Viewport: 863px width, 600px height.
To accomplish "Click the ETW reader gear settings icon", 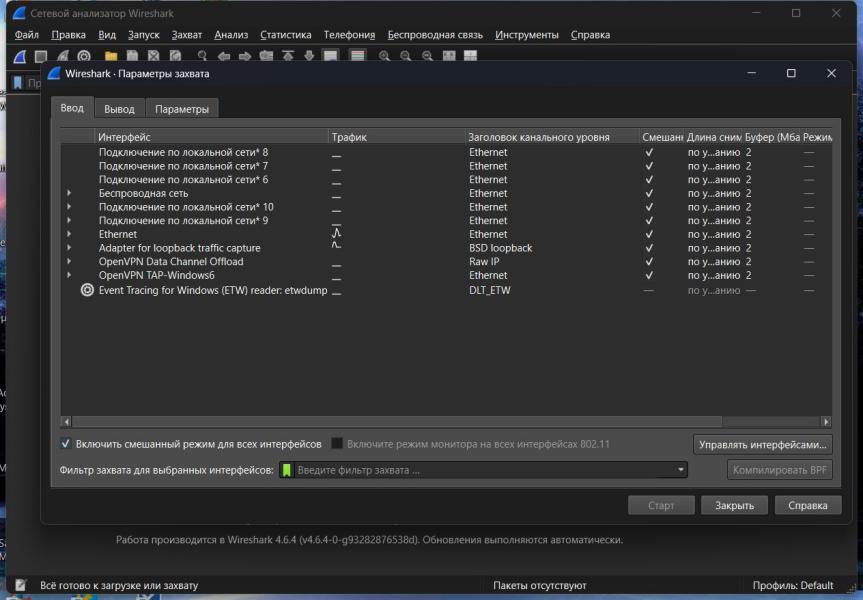I will pos(87,289).
